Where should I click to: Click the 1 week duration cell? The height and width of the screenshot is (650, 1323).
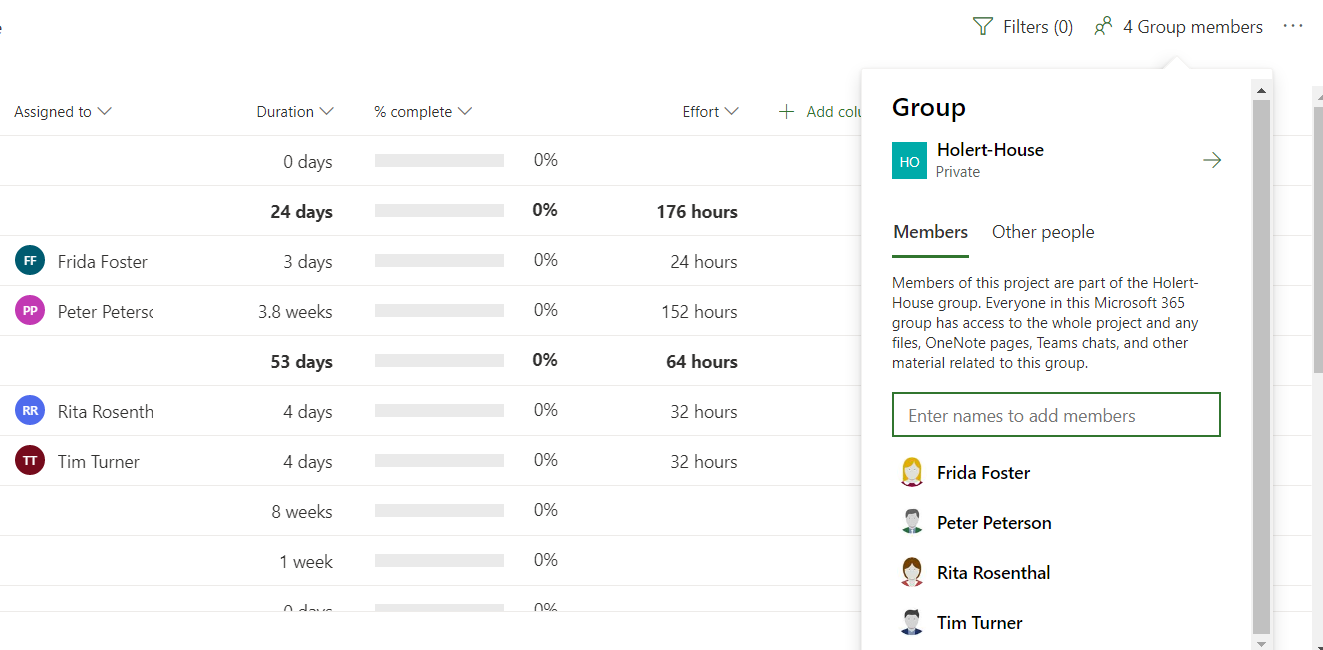click(x=306, y=562)
